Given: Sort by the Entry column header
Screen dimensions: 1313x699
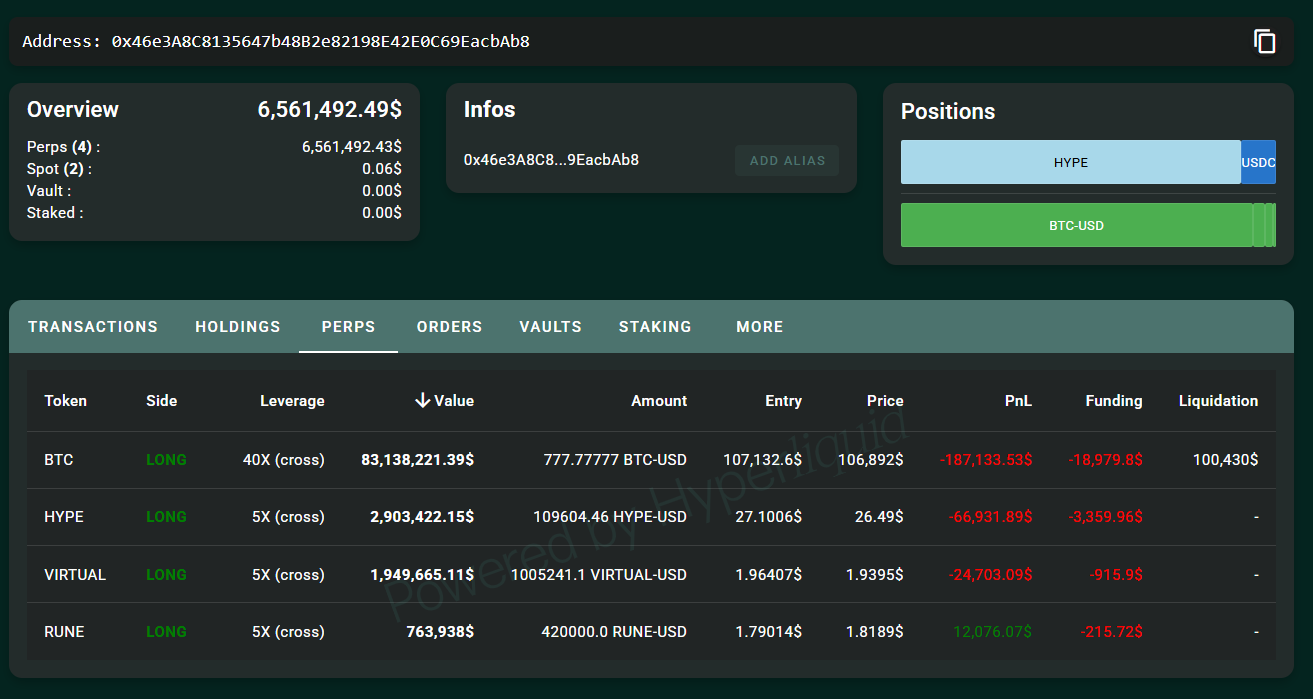Looking at the screenshot, I should (783, 401).
